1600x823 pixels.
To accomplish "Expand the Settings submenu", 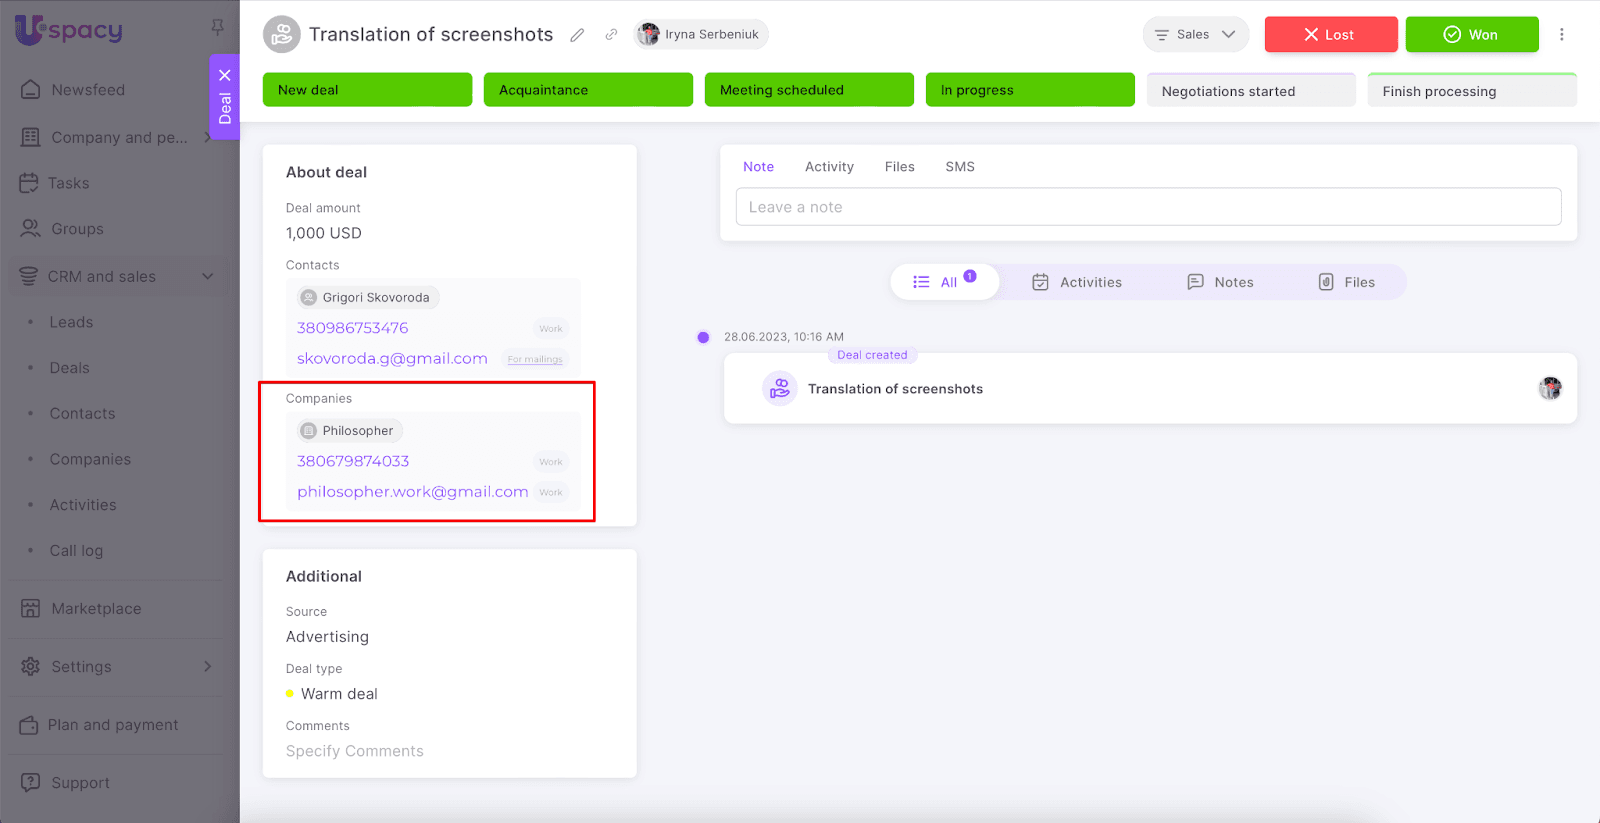I will pyautogui.click(x=208, y=667).
